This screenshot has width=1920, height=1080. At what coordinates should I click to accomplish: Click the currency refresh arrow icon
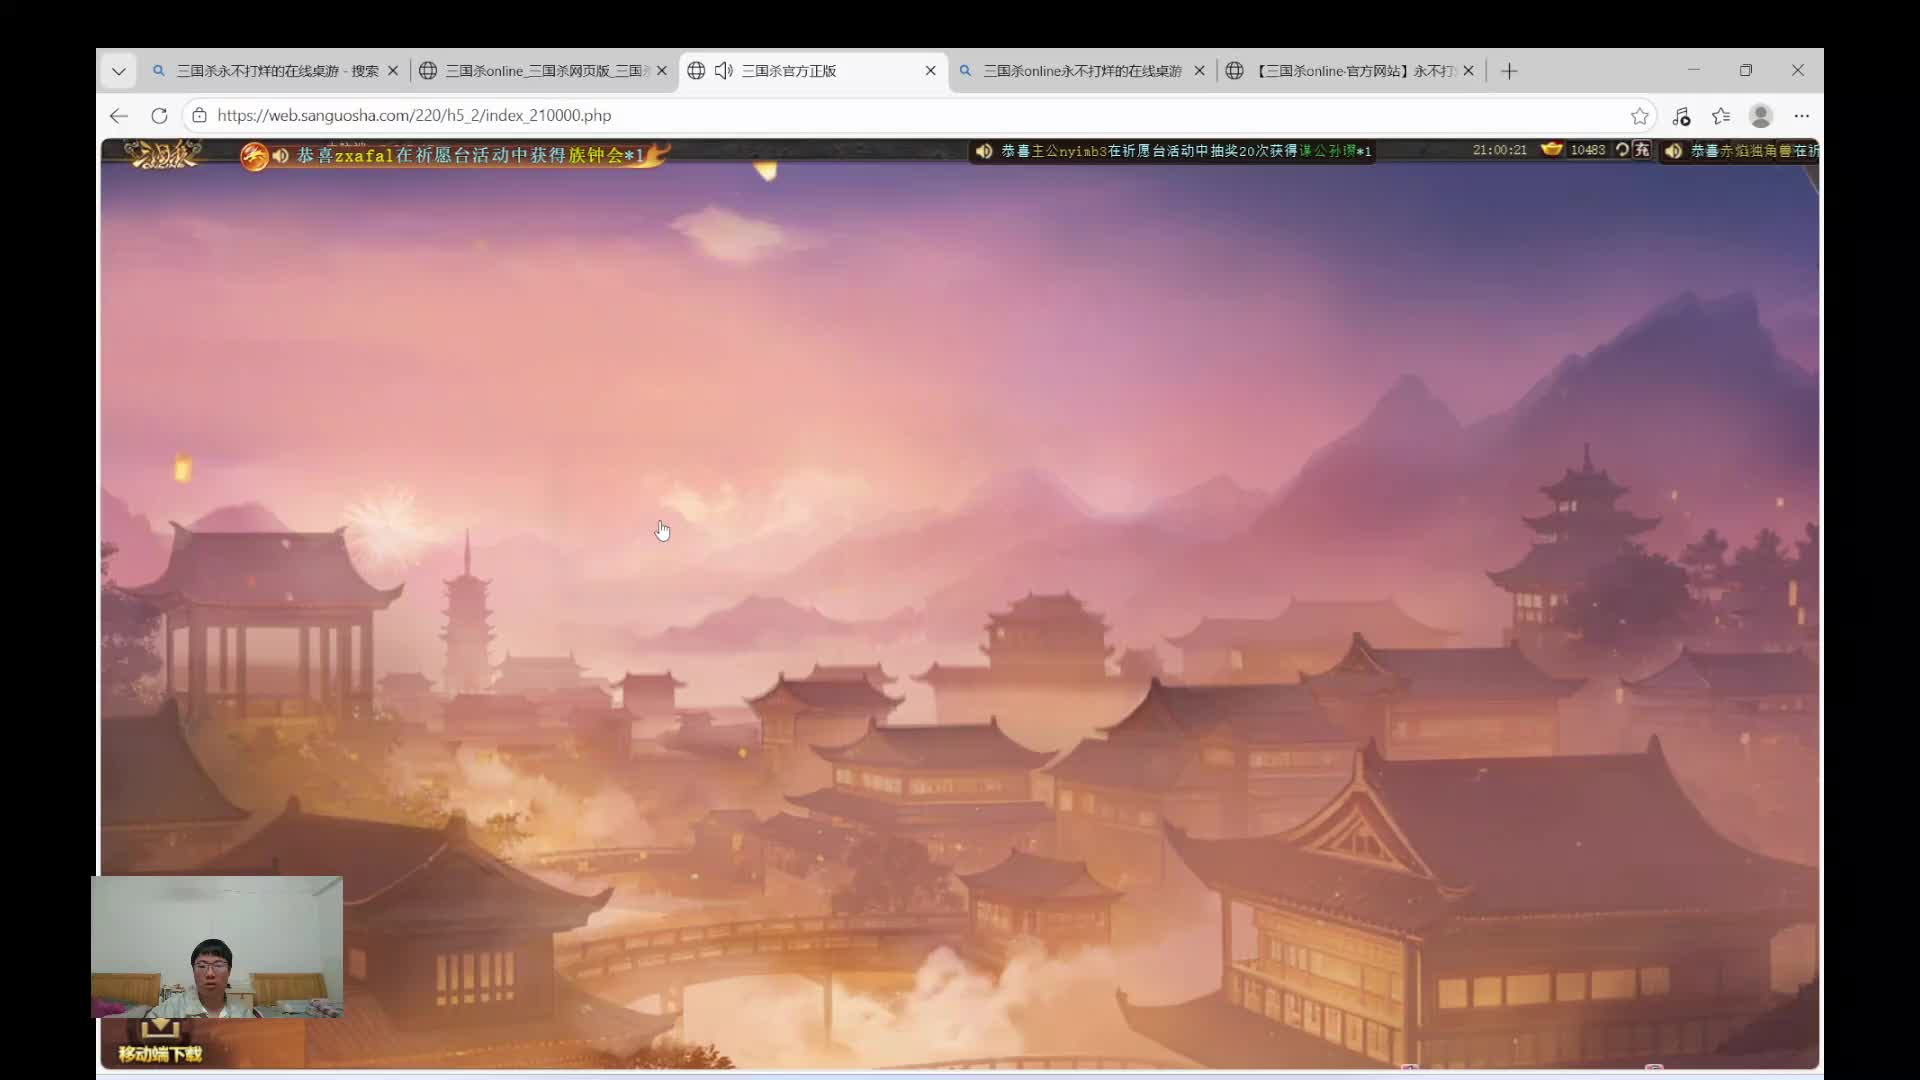(1622, 150)
